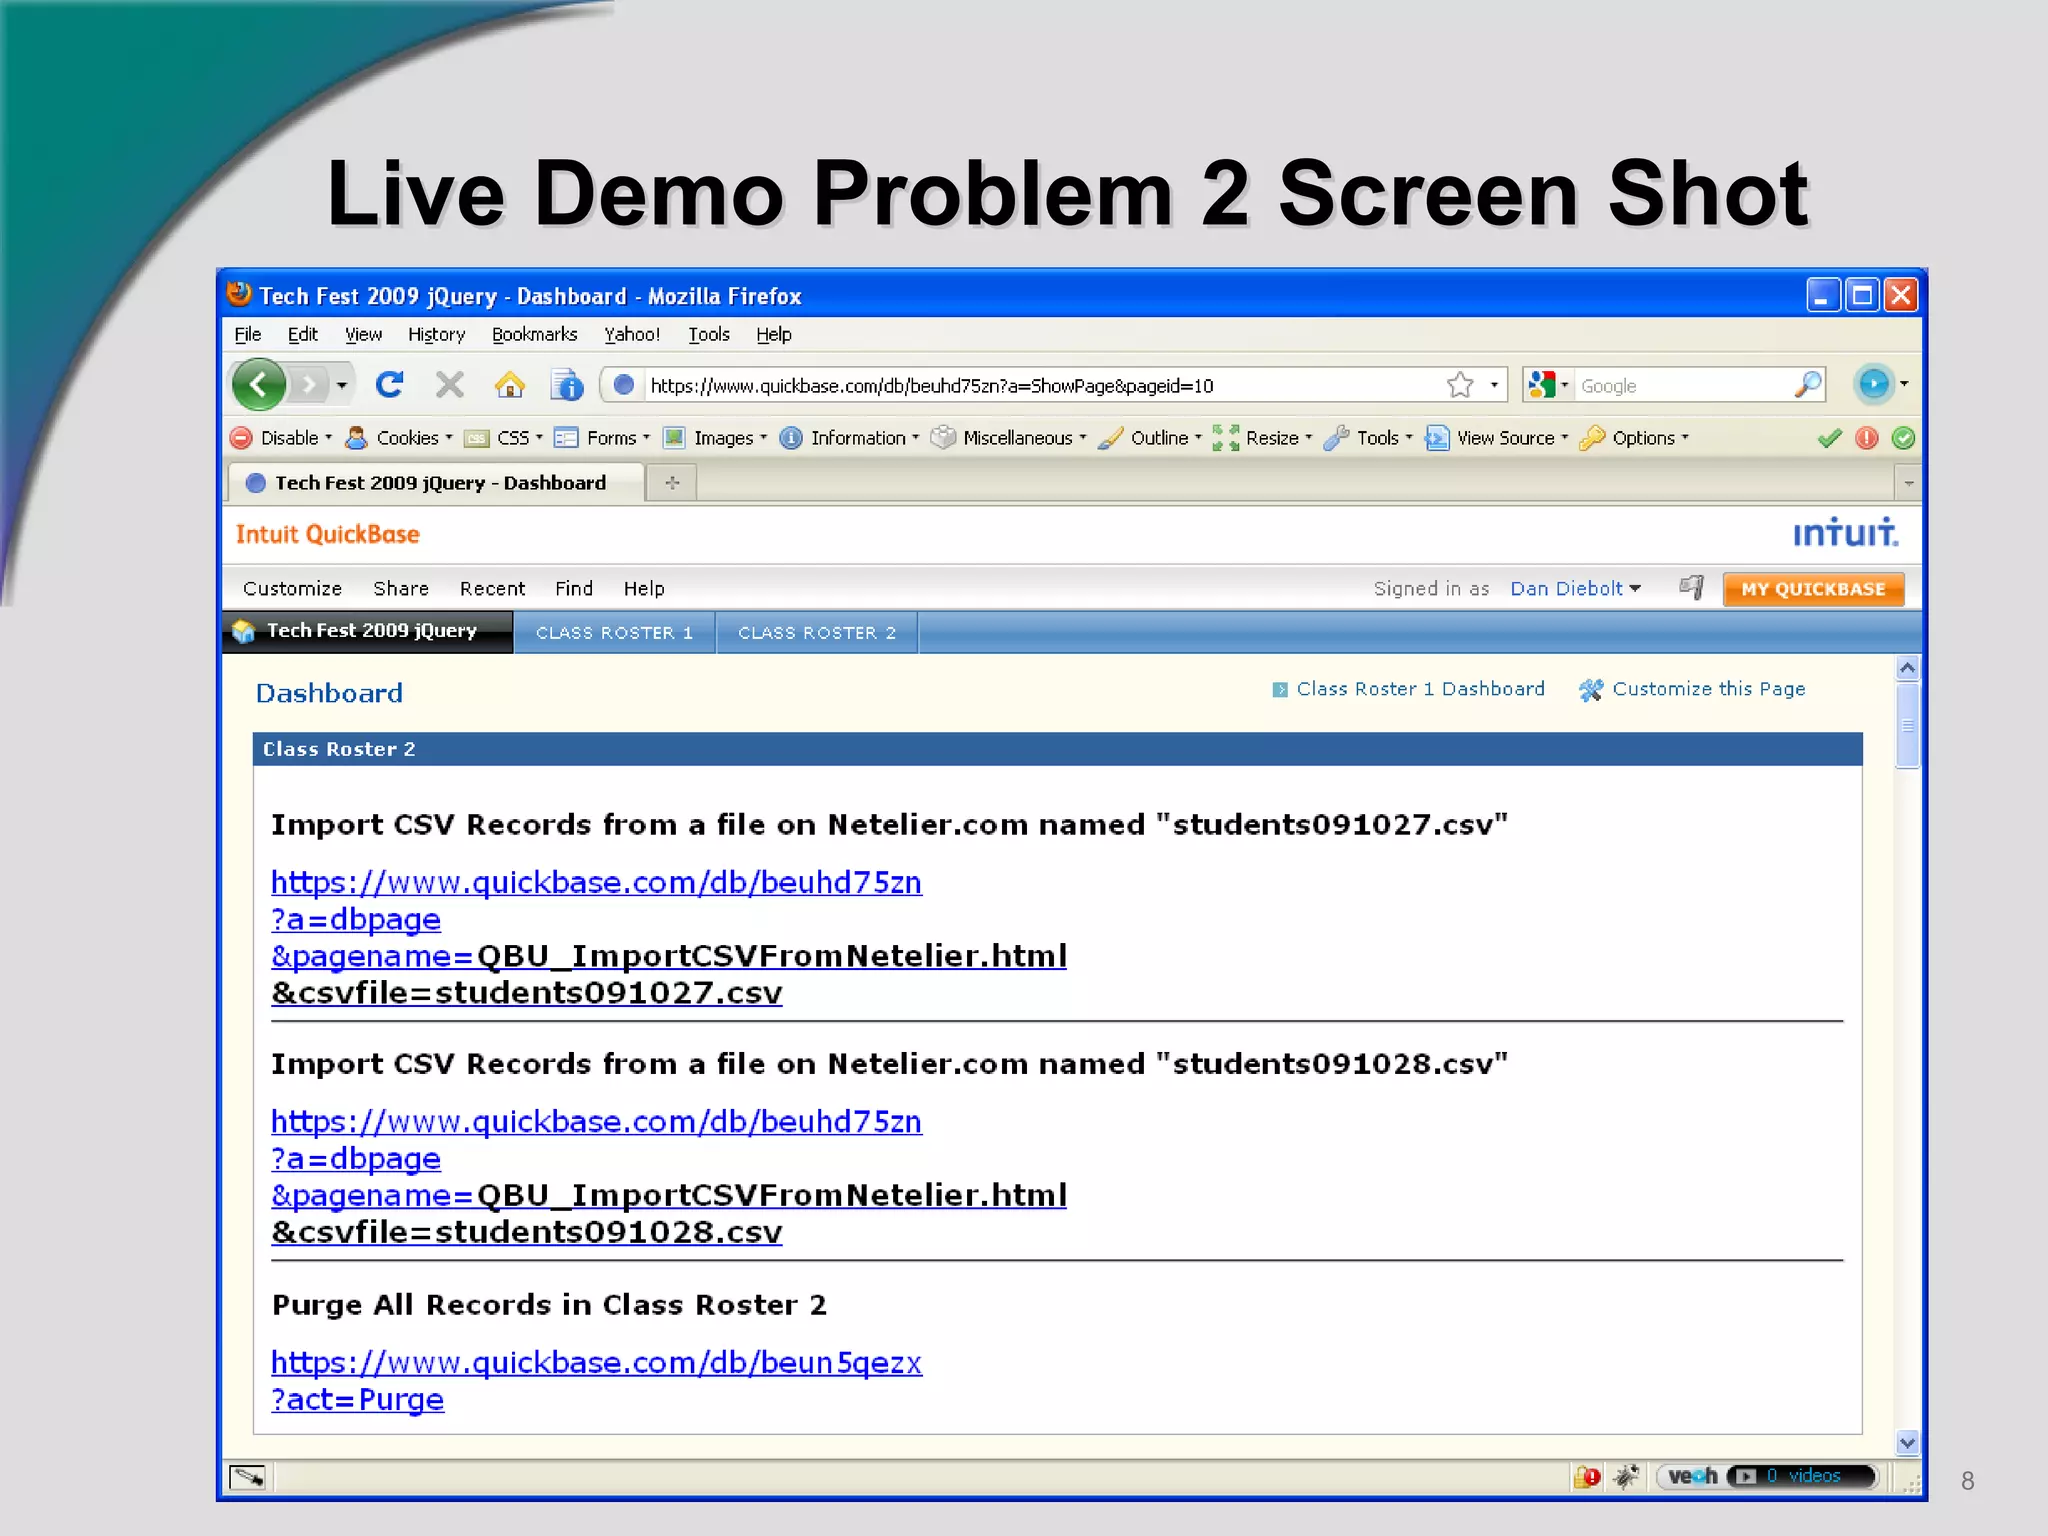The image size is (2048, 1536).
Task: Click the Intuit QuickBase header link
Action: (x=327, y=534)
